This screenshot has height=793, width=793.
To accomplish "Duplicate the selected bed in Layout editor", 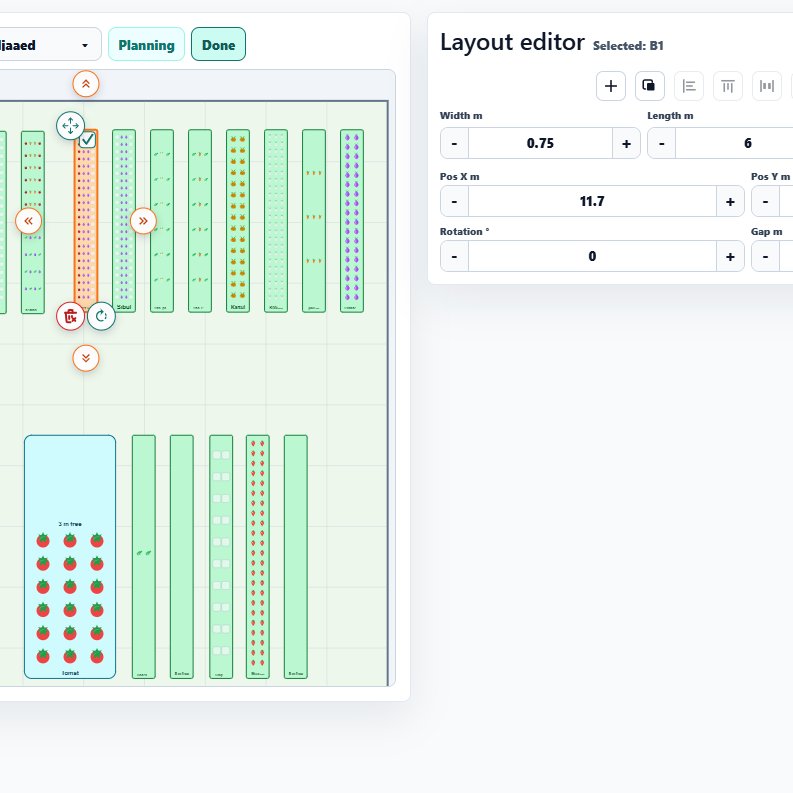I will pyautogui.click(x=650, y=86).
